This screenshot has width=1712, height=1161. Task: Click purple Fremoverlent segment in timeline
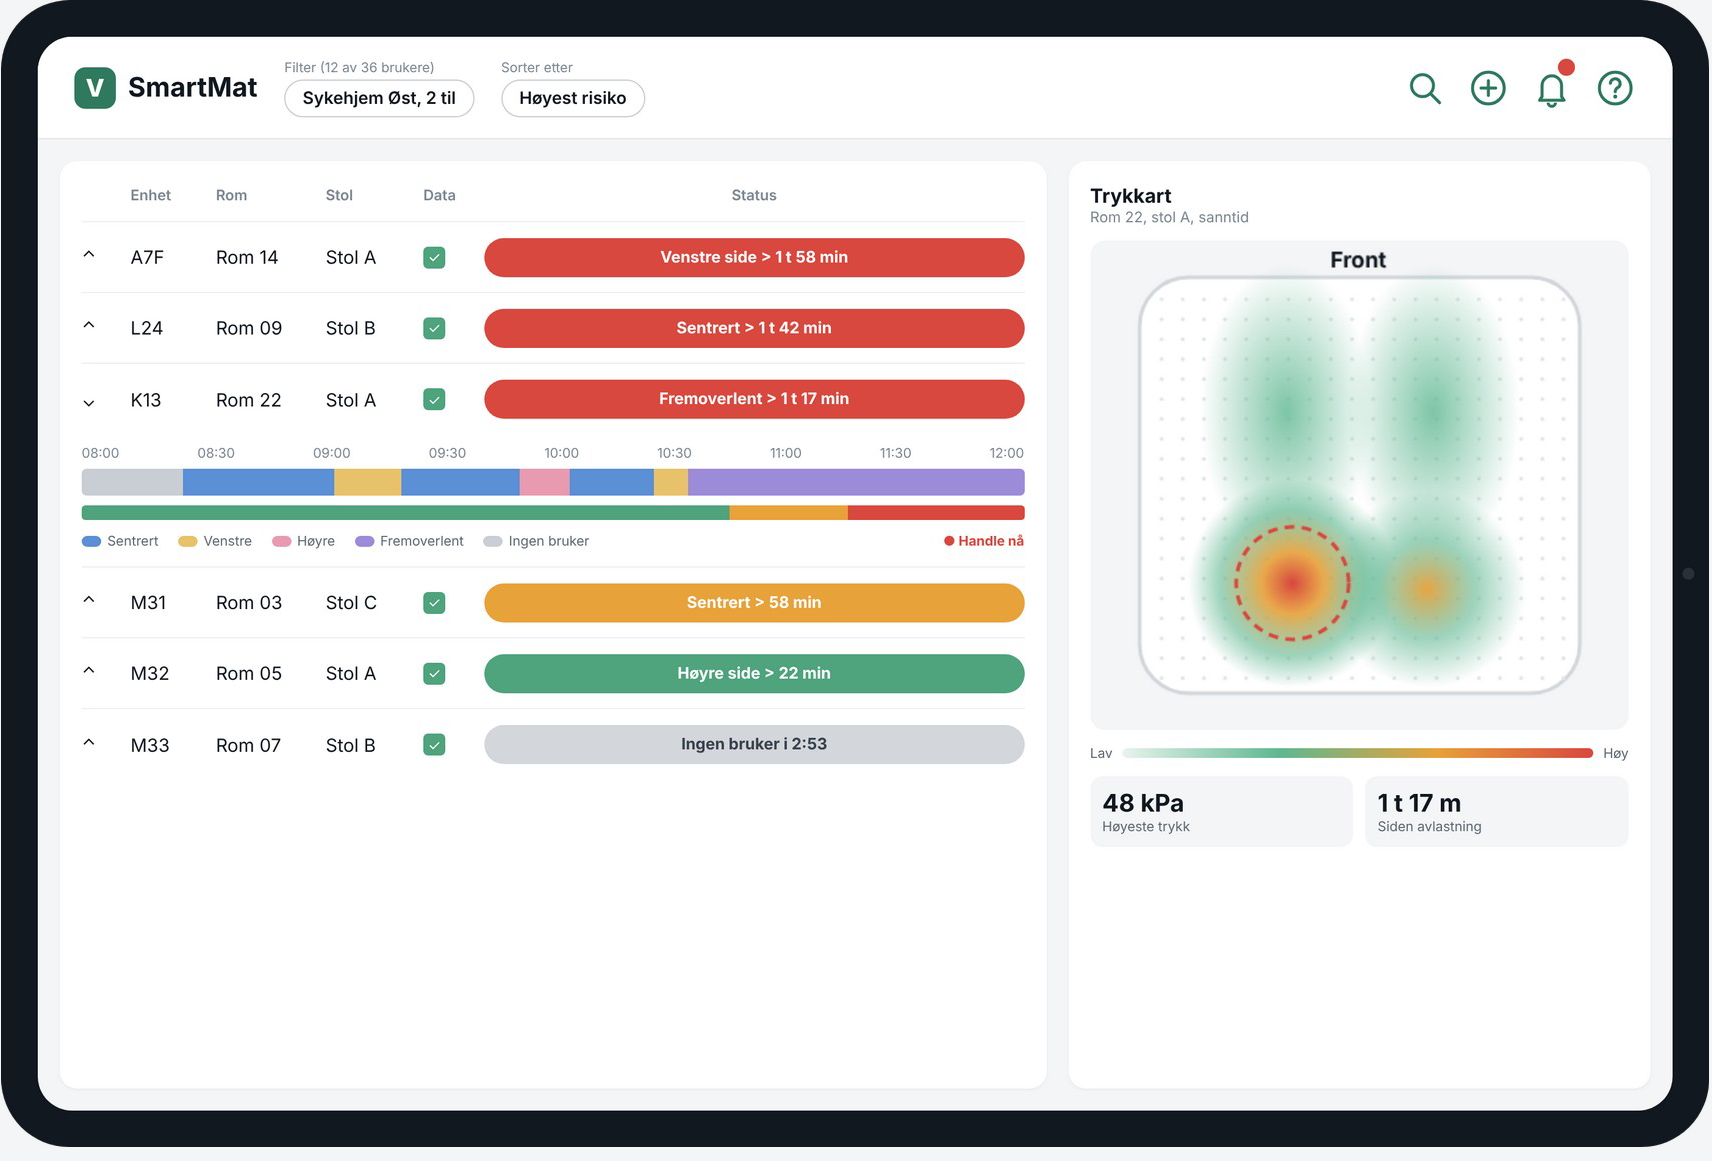click(x=856, y=482)
